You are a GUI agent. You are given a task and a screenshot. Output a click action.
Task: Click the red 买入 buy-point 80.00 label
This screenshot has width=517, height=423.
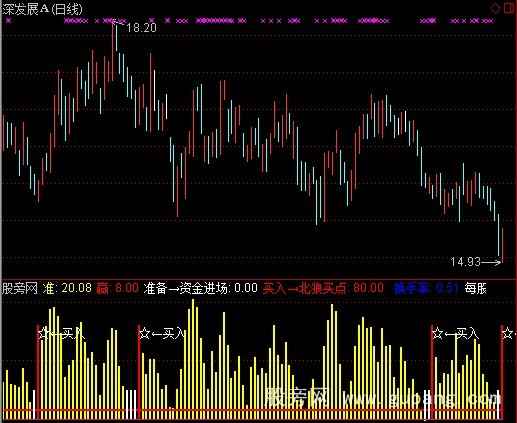(x=323, y=288)
